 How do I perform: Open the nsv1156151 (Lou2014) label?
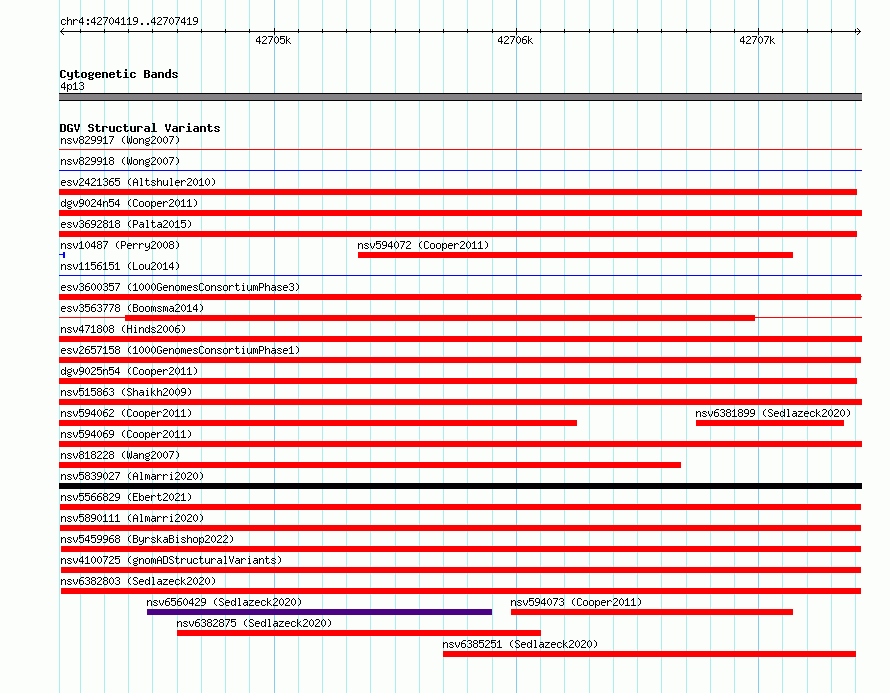tap(120, 266)
